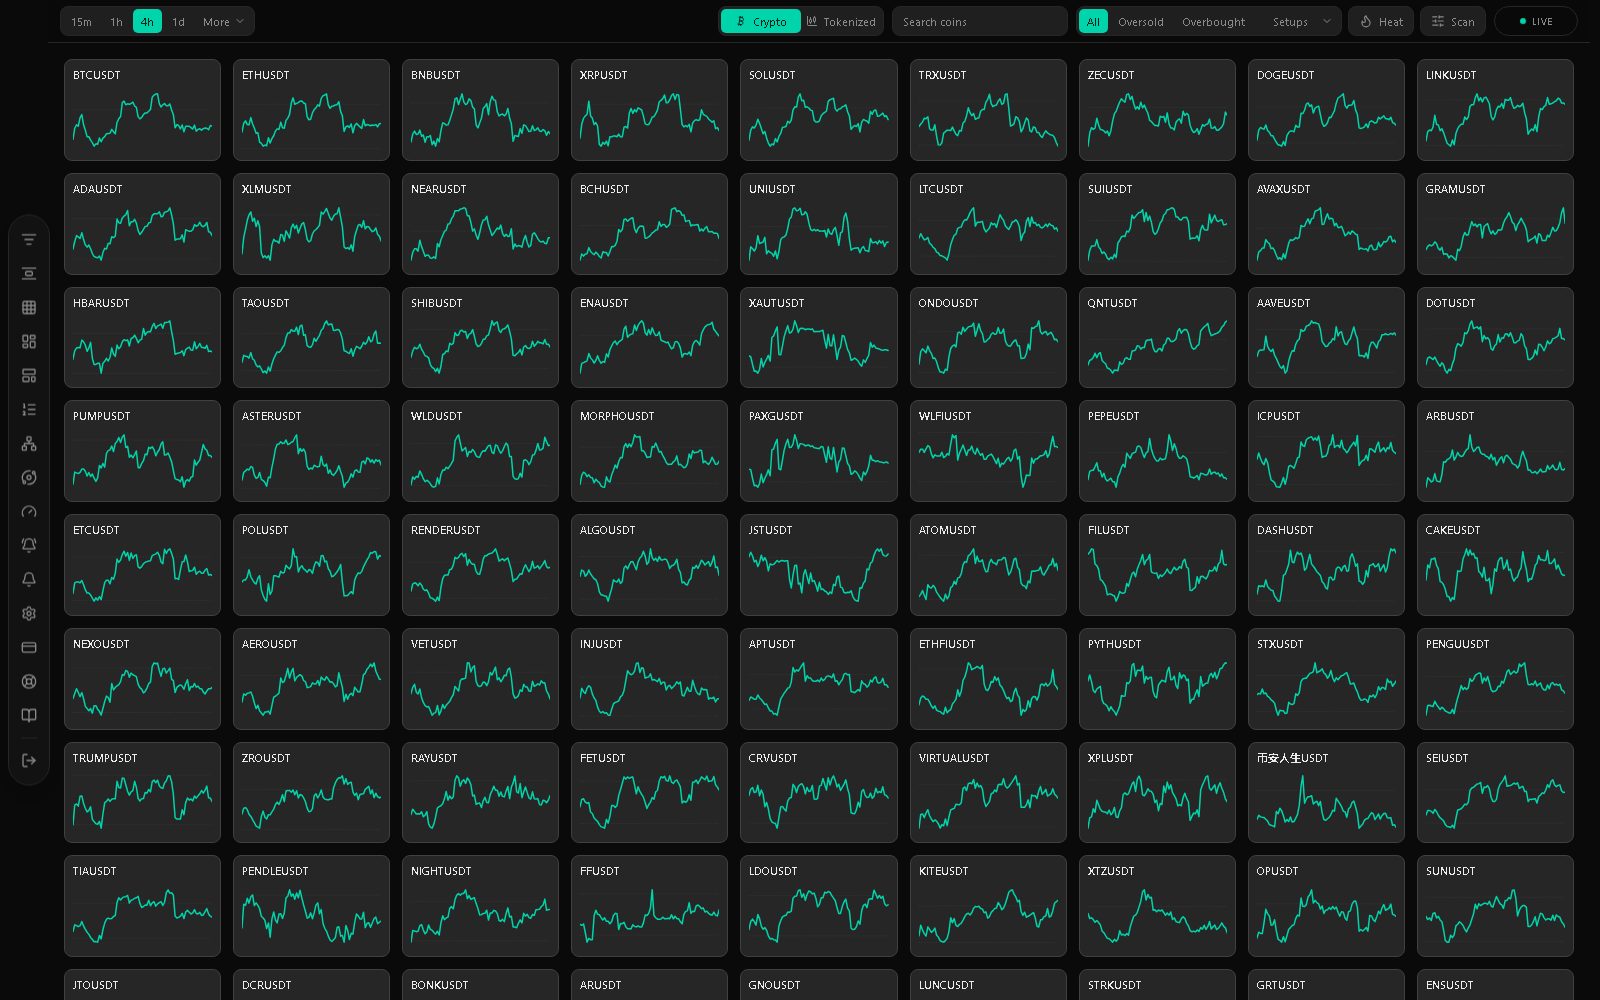Viewport: 1600px width, 1000px height.
Task: Open the align-center layout icon in sidebar
Action: pyautogui.click(x=29, y=274)
